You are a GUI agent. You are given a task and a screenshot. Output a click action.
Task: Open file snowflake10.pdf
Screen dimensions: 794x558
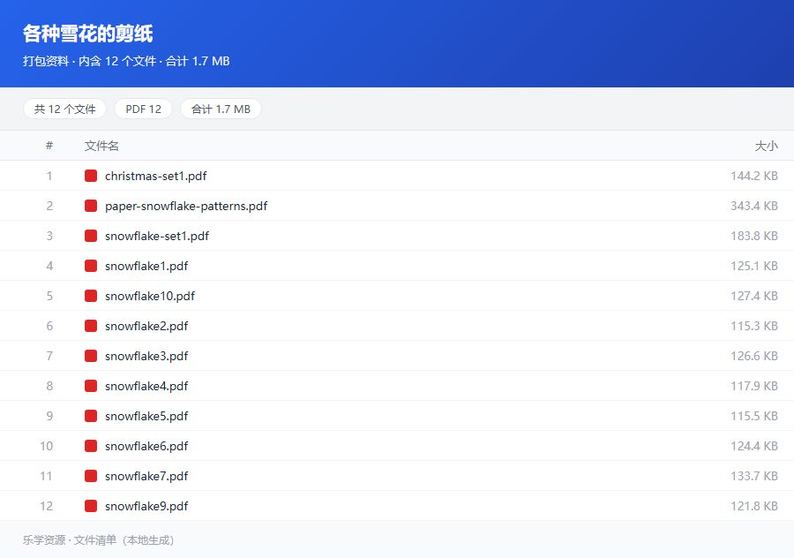point(149,296)
